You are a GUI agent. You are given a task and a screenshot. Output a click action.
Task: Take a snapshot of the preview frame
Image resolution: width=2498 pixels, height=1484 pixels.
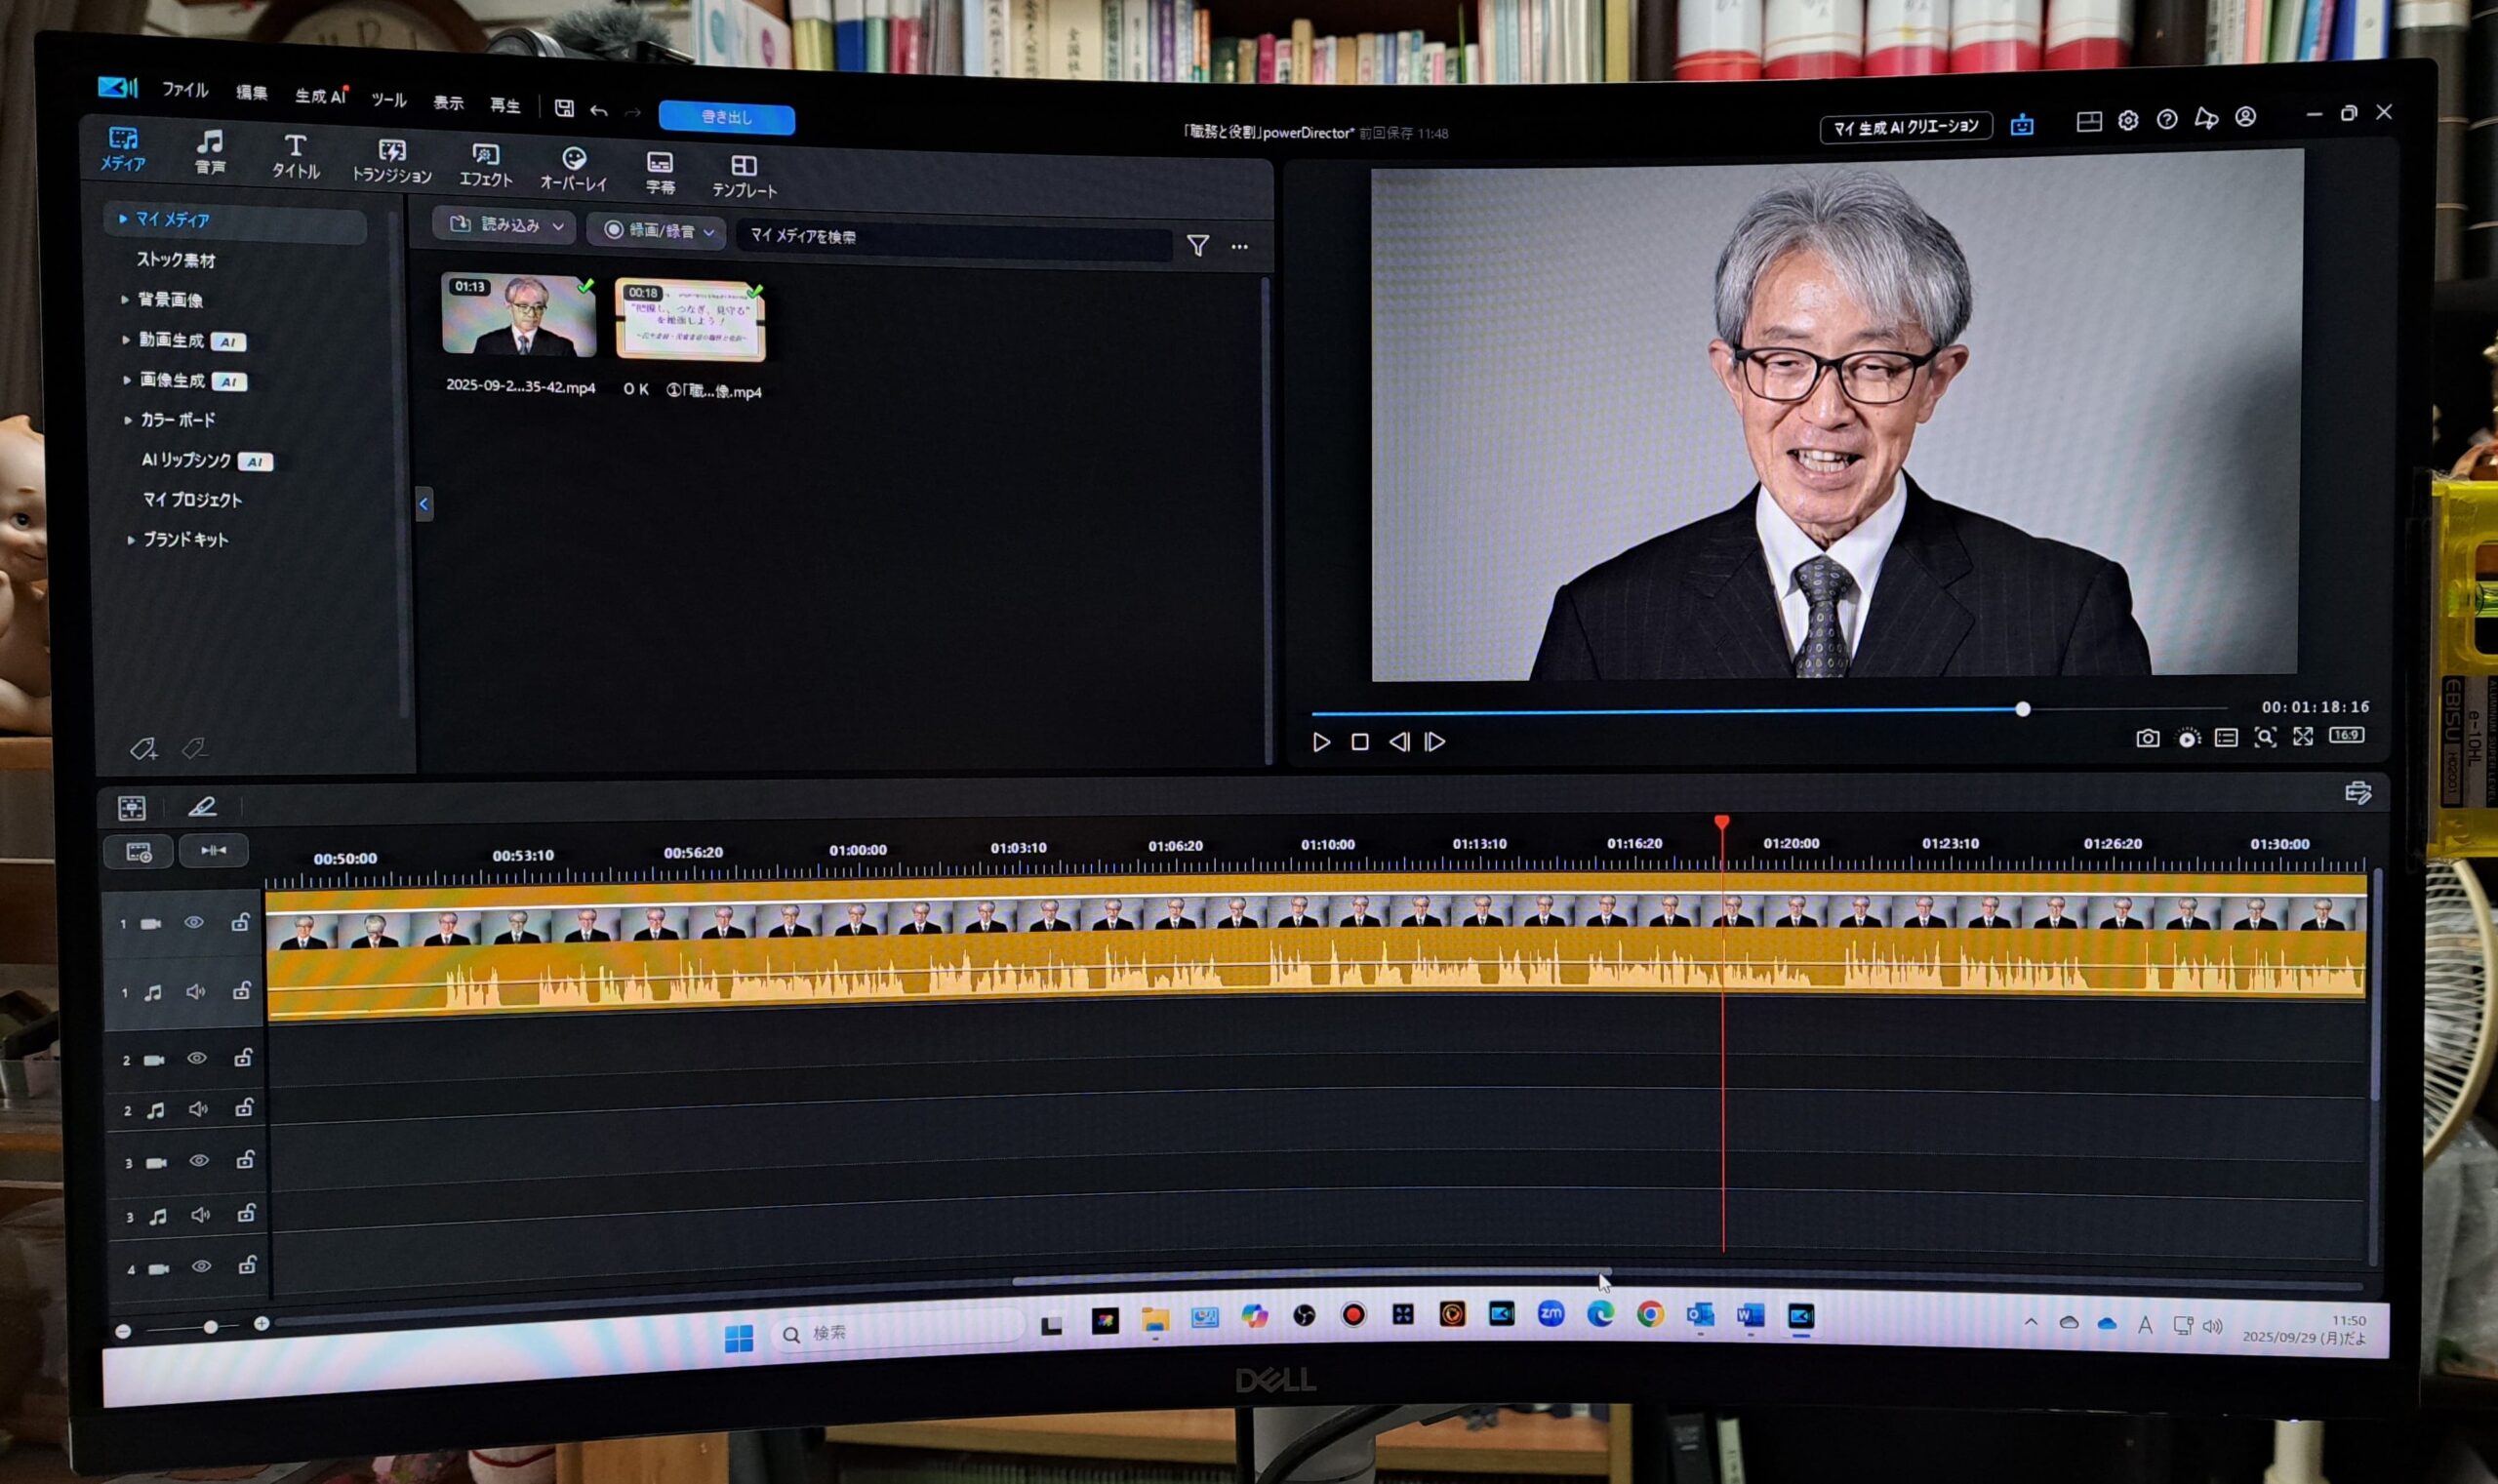pos(2147,738)
